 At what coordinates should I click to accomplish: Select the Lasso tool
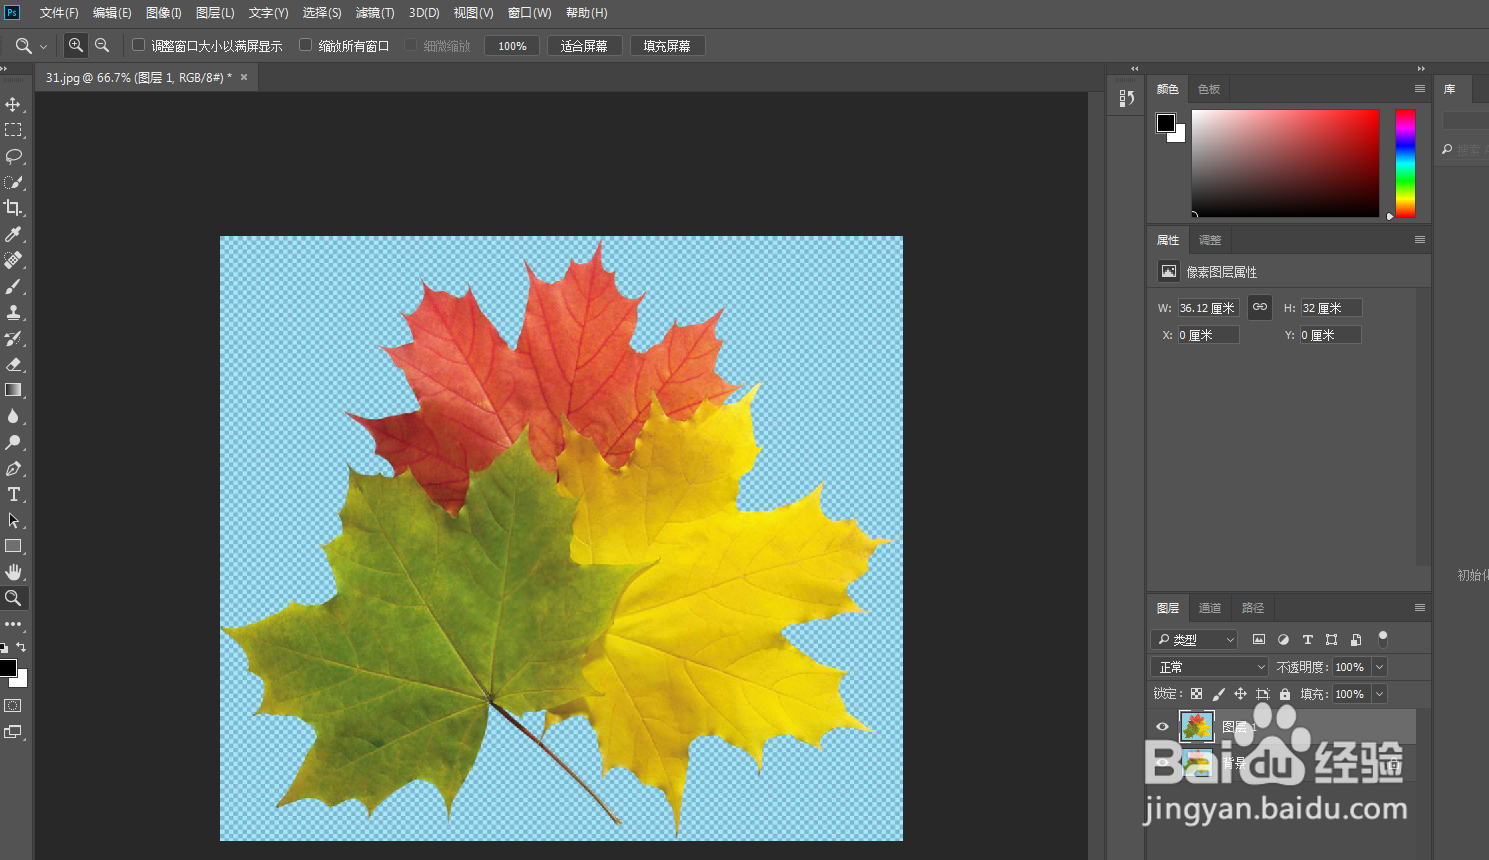point(13,156)
